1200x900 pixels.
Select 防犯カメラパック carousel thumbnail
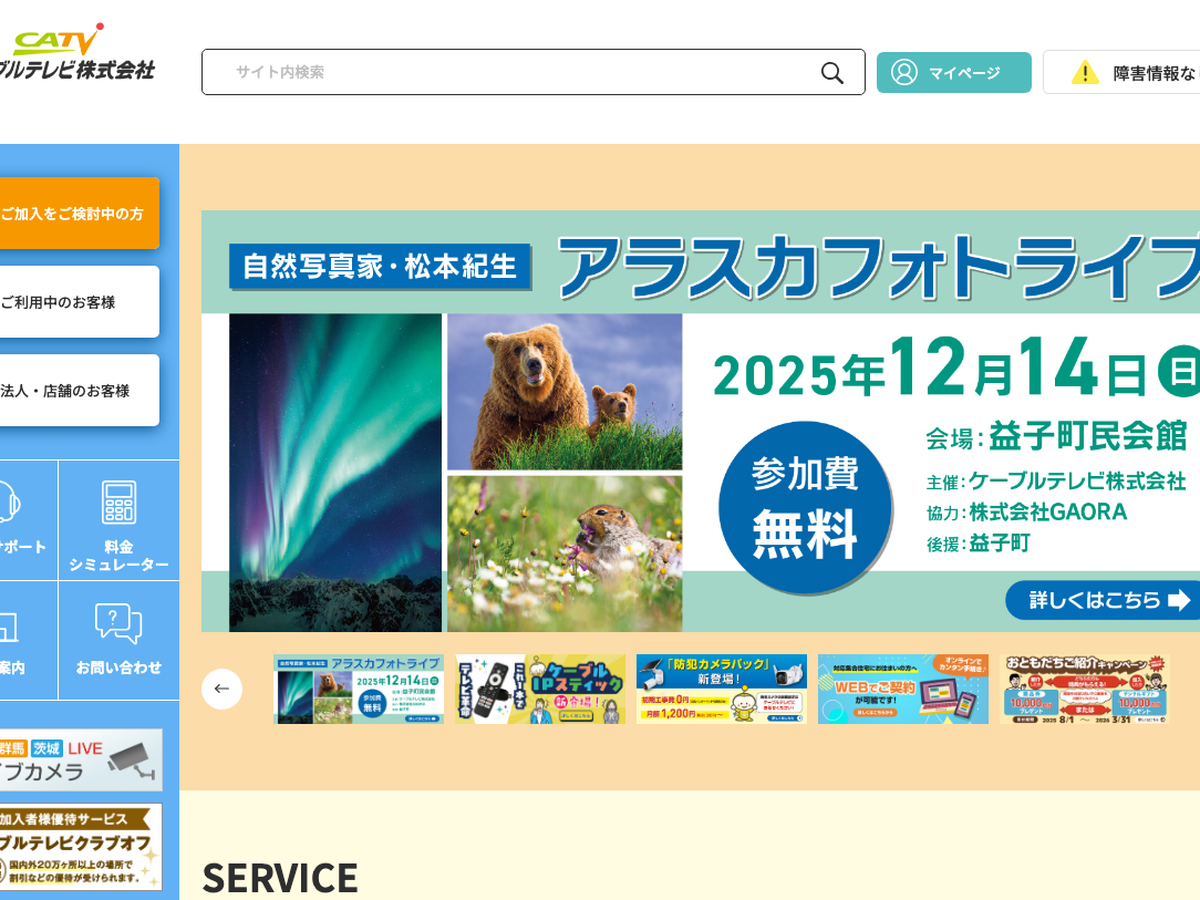(x=722, y=689)
